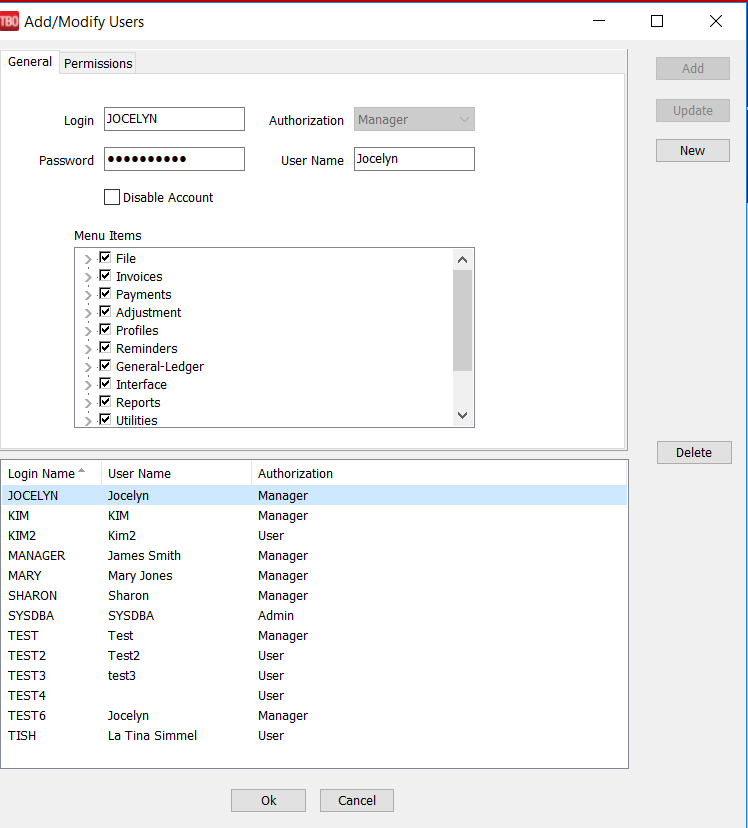Select the MARY login row
The width and height of the screenshot is (748, 828).
click(x=314, y=576)
